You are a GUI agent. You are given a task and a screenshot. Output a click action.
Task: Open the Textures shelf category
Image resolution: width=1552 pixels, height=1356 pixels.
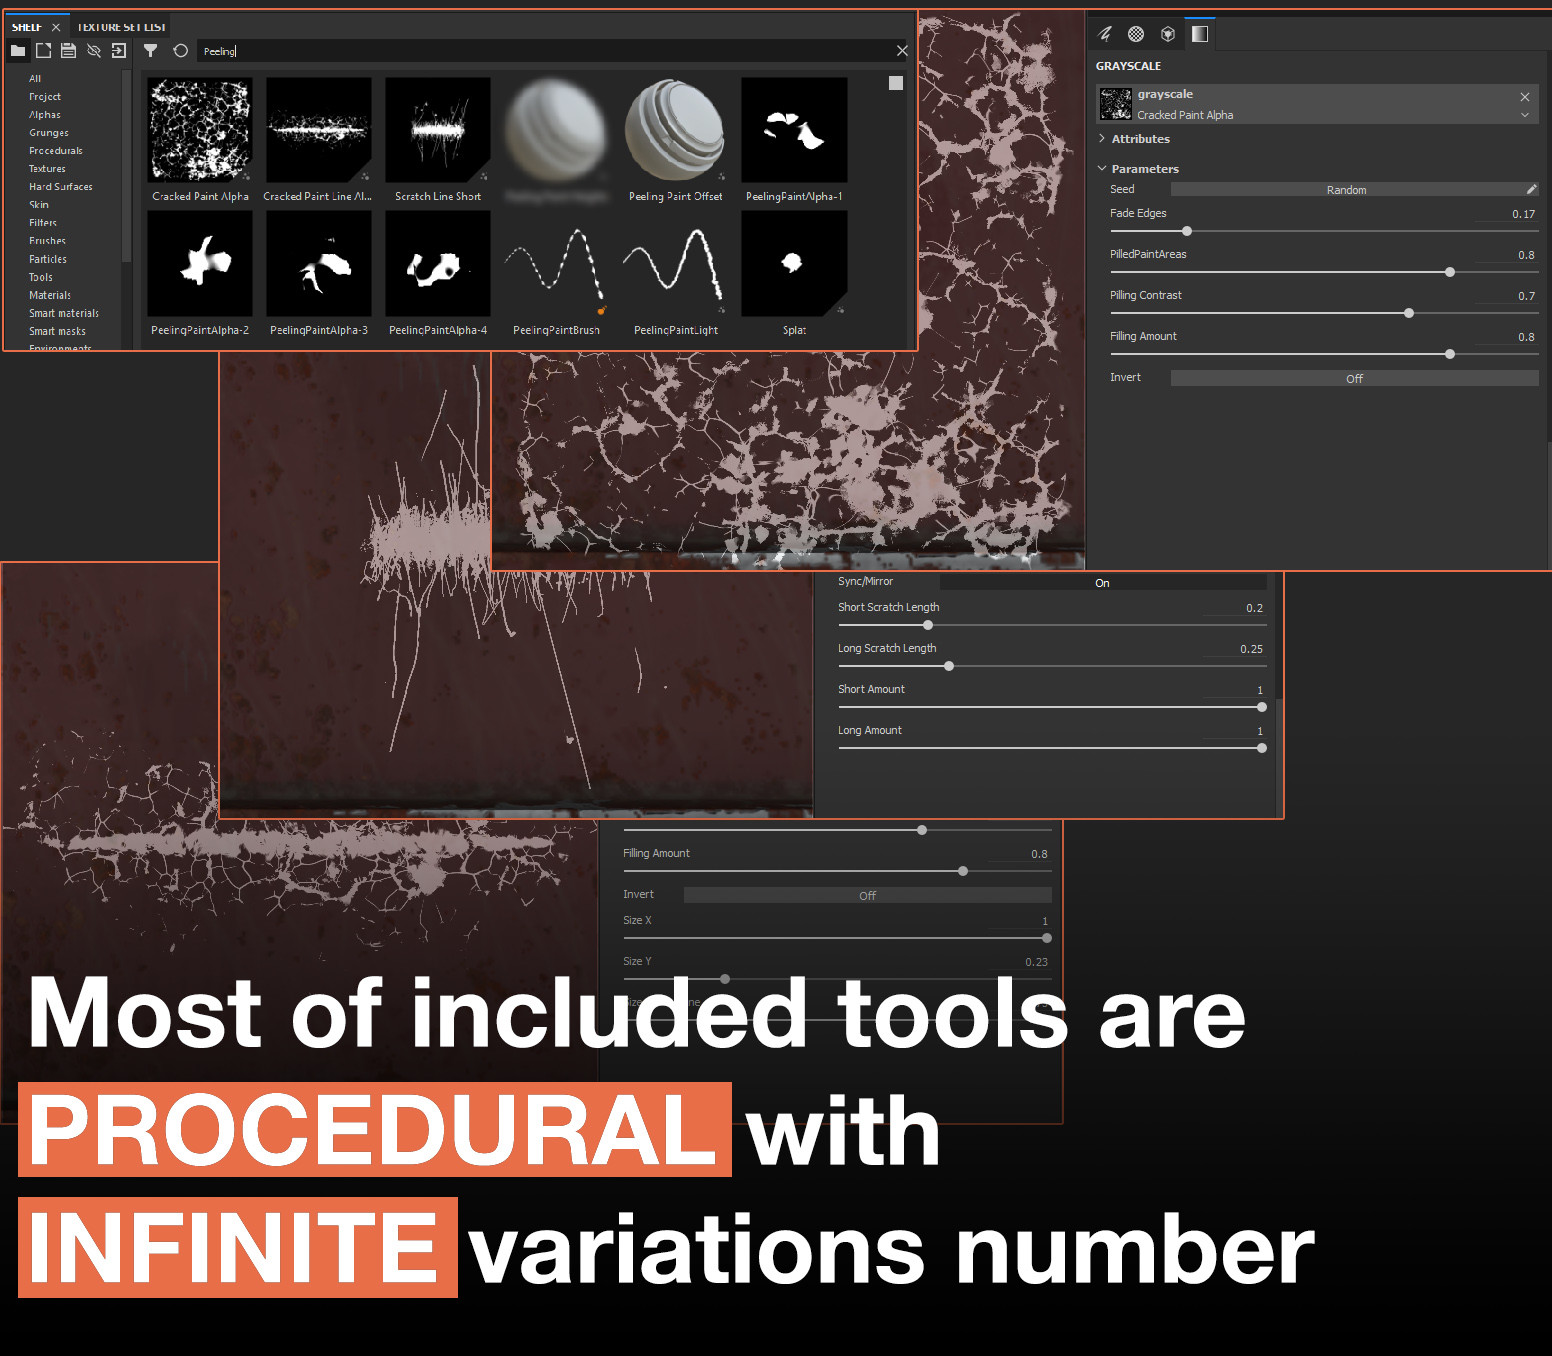[x=47, y=168]
